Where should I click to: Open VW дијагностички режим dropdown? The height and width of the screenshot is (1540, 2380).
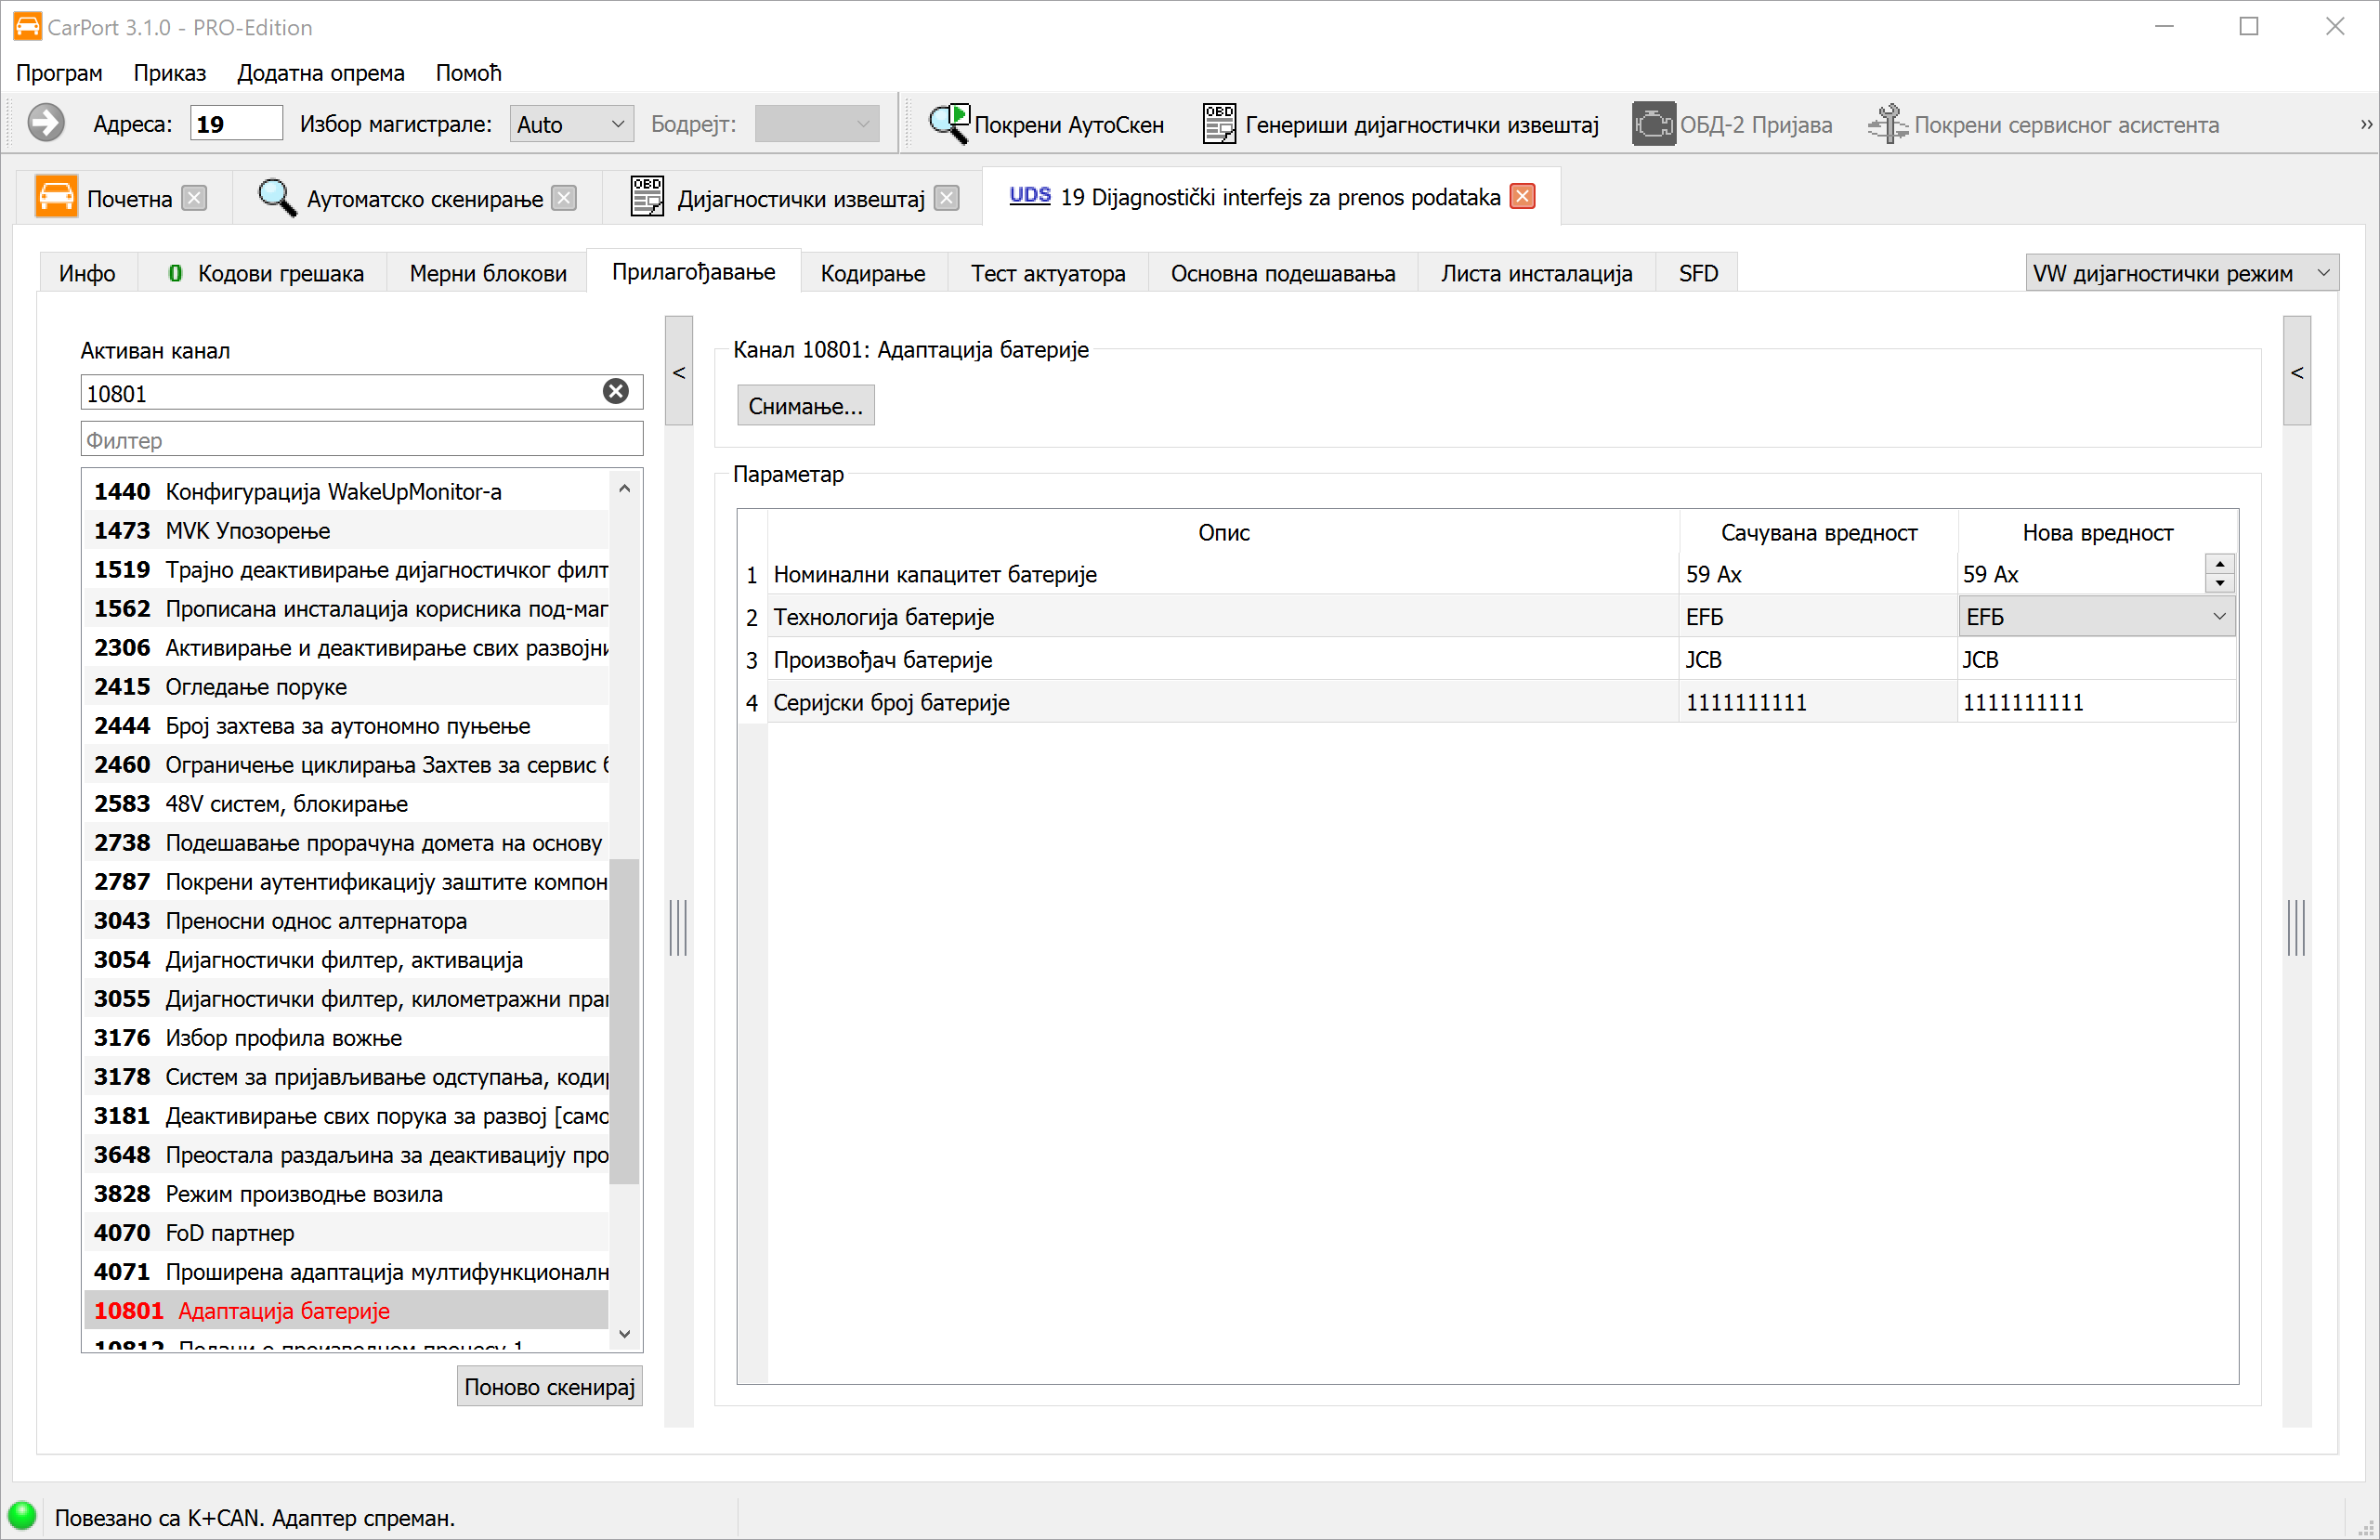(x=2324, y=273)
